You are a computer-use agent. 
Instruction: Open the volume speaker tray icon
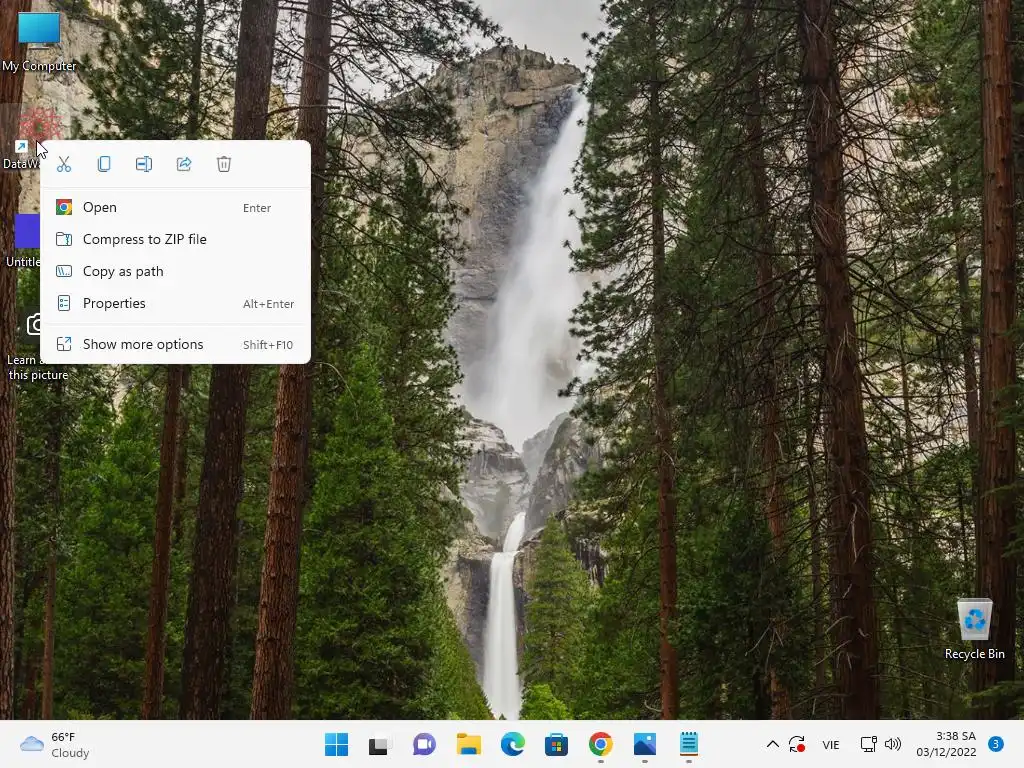(892, 744)
